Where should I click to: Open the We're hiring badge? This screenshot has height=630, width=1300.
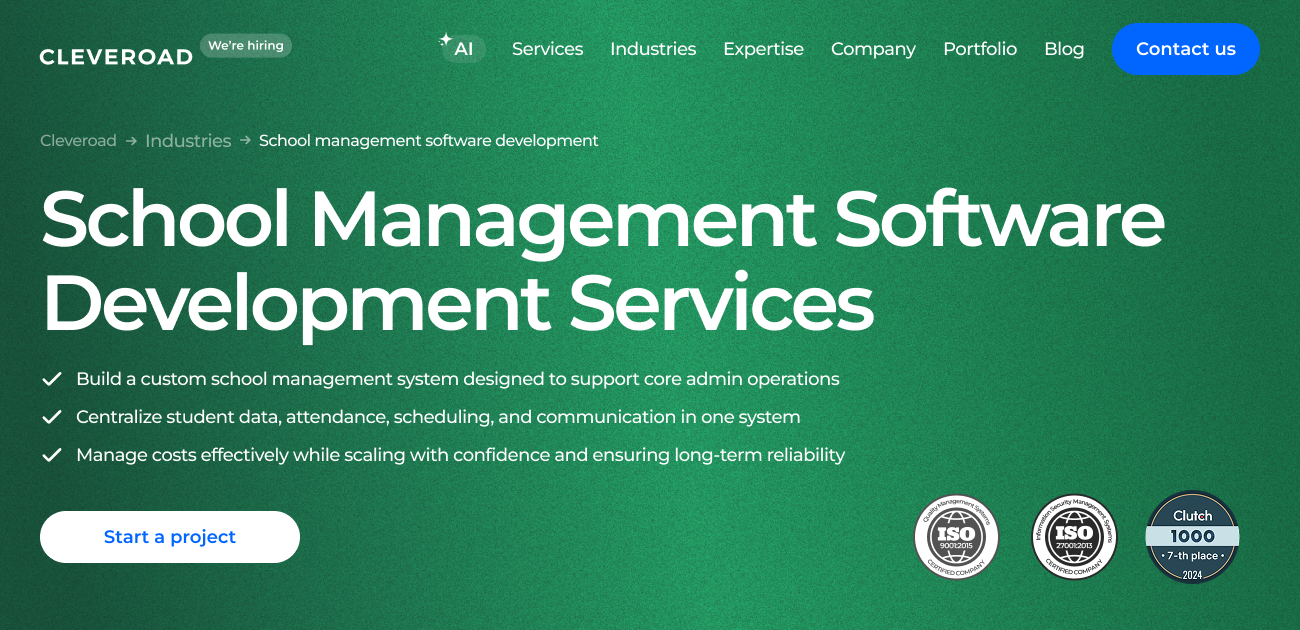pos(246,45)
